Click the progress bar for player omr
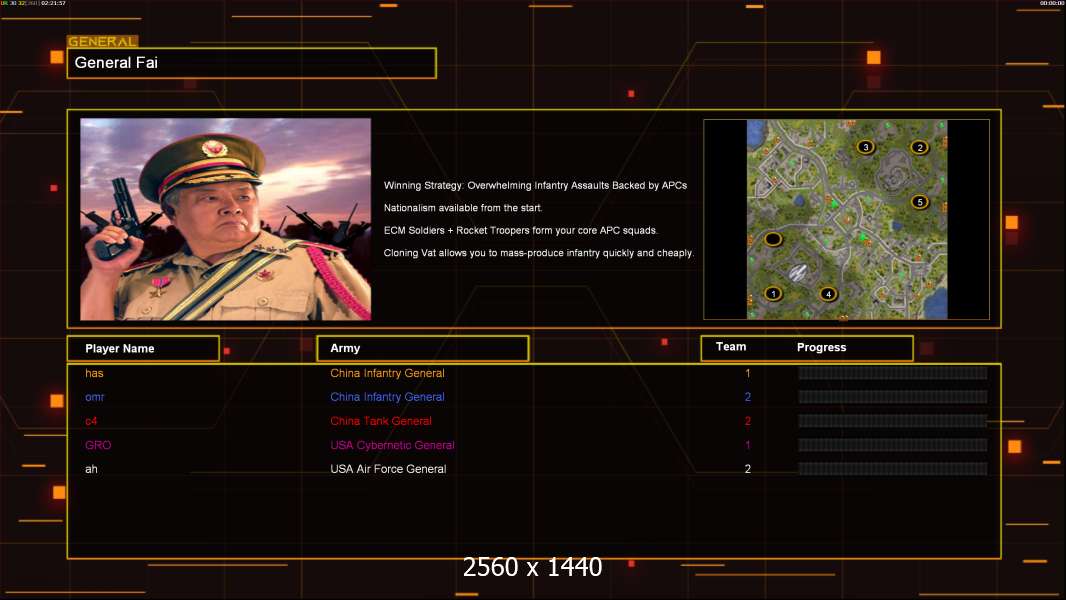1066x600 pixels. point(893,397)
